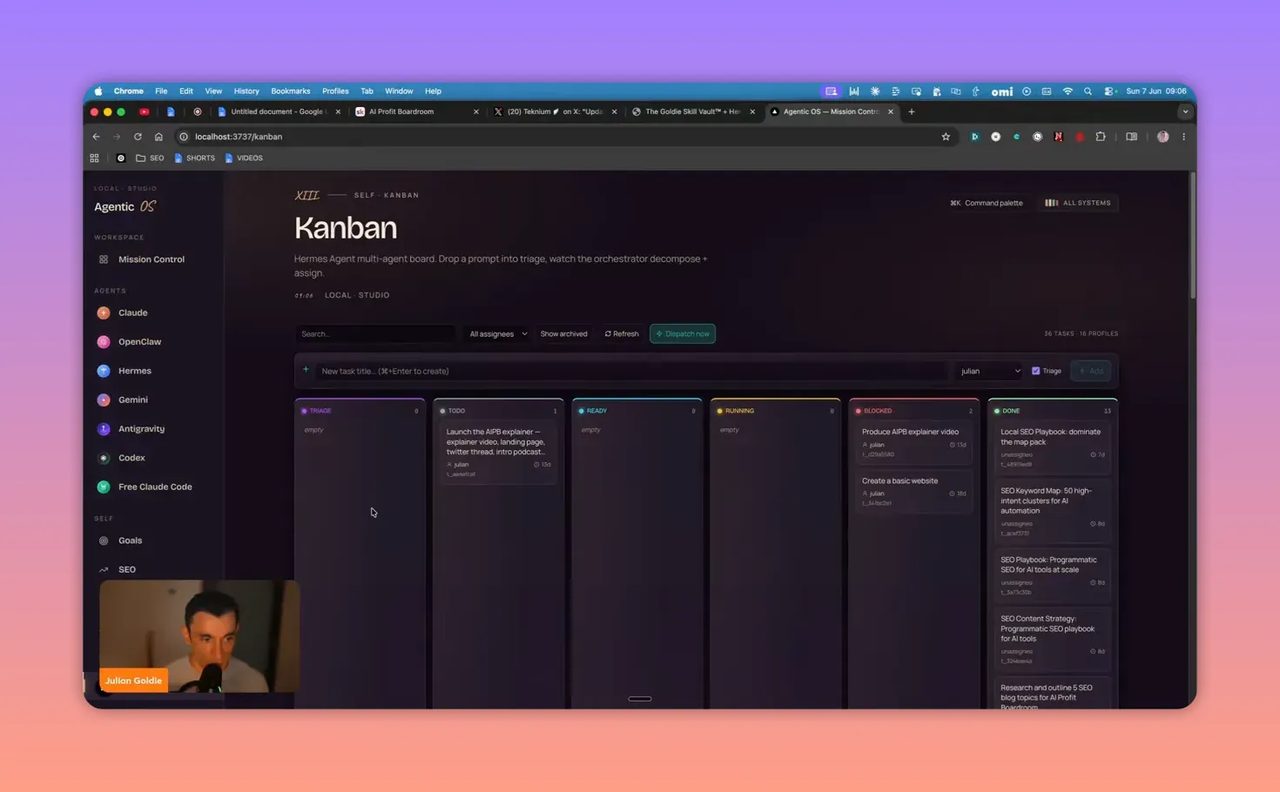The width and height of the screenshot is (1280, 792).
Task: Open the Wi-Fi menu bar icon
Action: (1068, 91)
